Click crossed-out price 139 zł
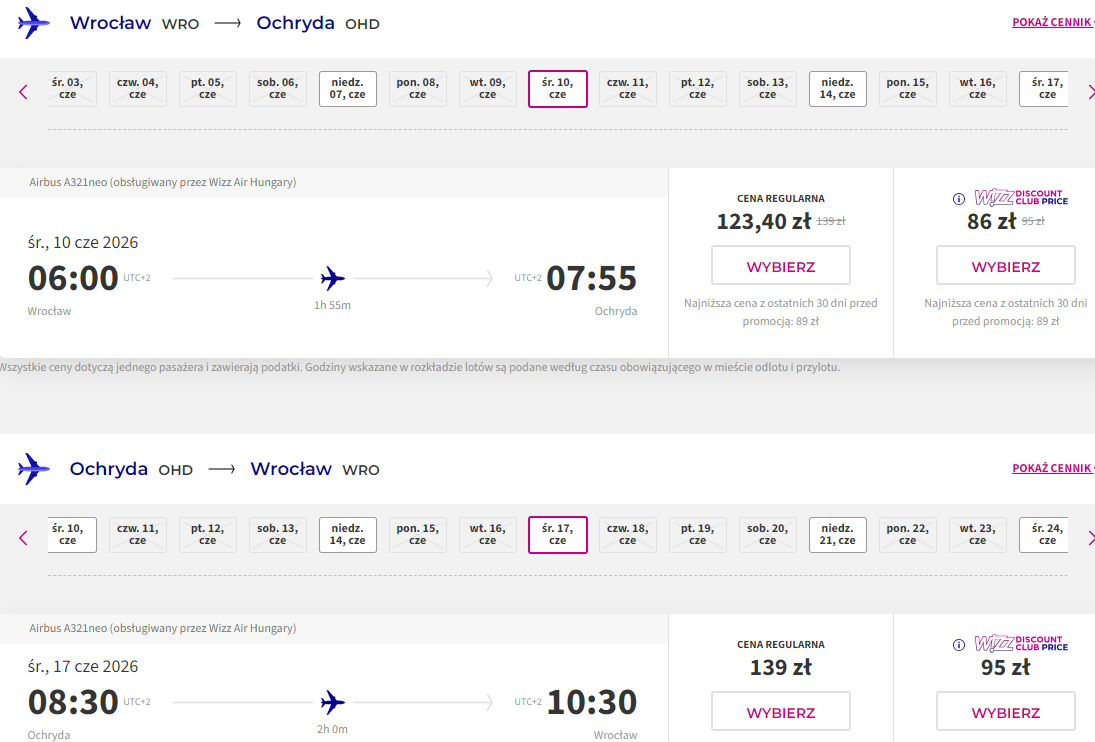The image size is (1095, 742). (830, 221)
